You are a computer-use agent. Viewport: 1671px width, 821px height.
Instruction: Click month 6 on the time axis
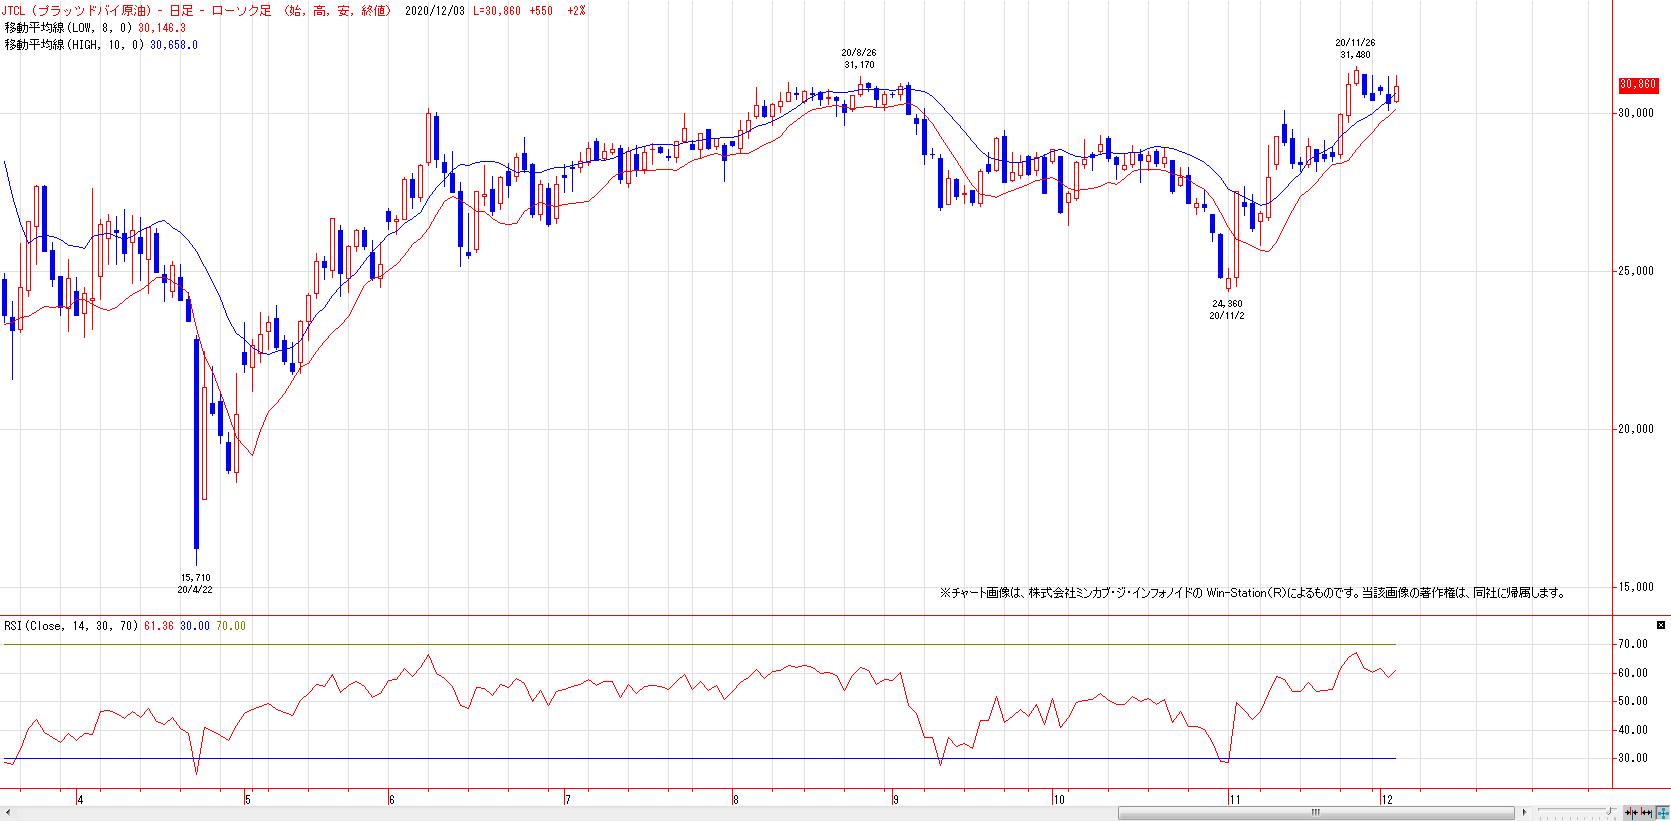pos(392,799)
